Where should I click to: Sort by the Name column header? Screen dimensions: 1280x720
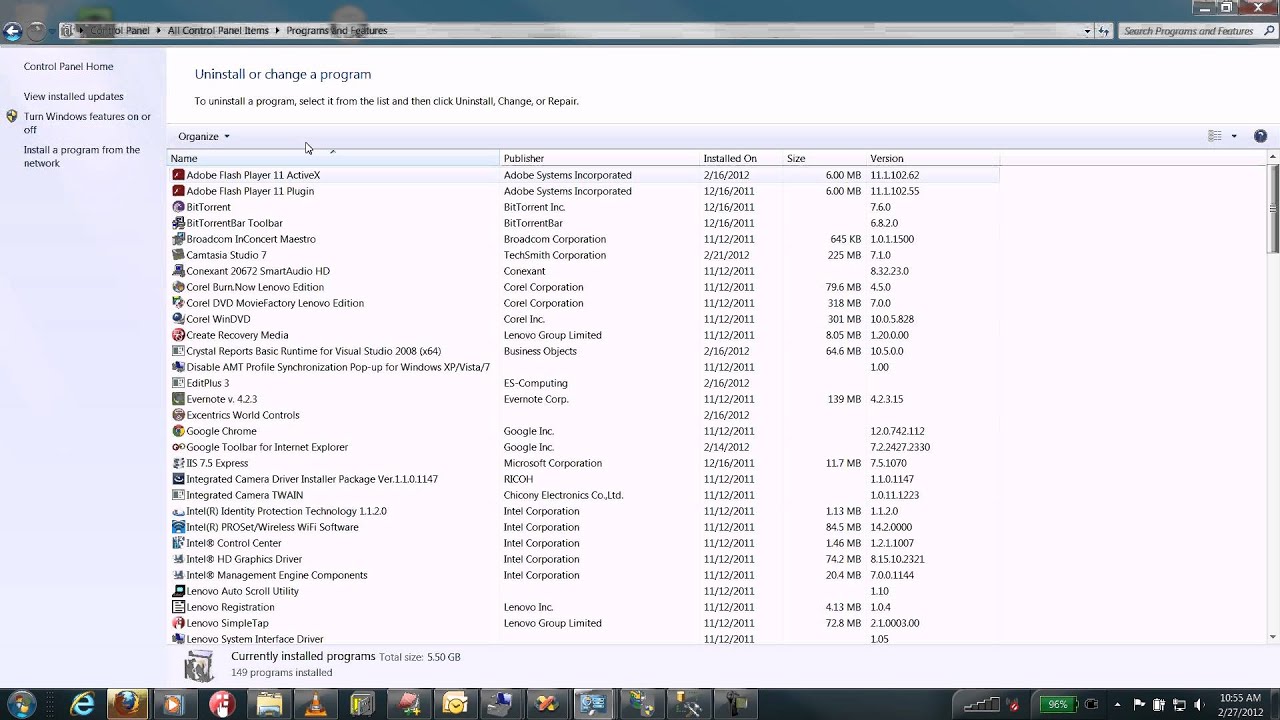333,158
